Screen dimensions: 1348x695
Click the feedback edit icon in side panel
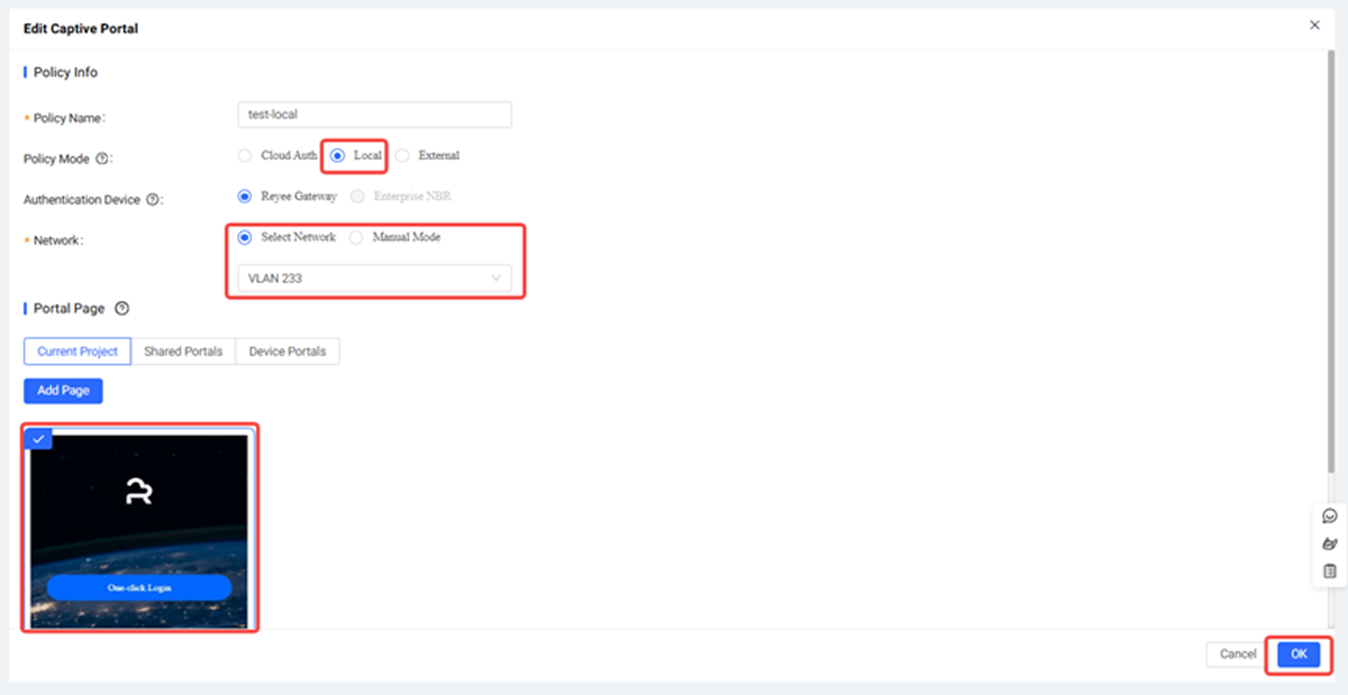pyautogui.click(x=1329, y=544)
